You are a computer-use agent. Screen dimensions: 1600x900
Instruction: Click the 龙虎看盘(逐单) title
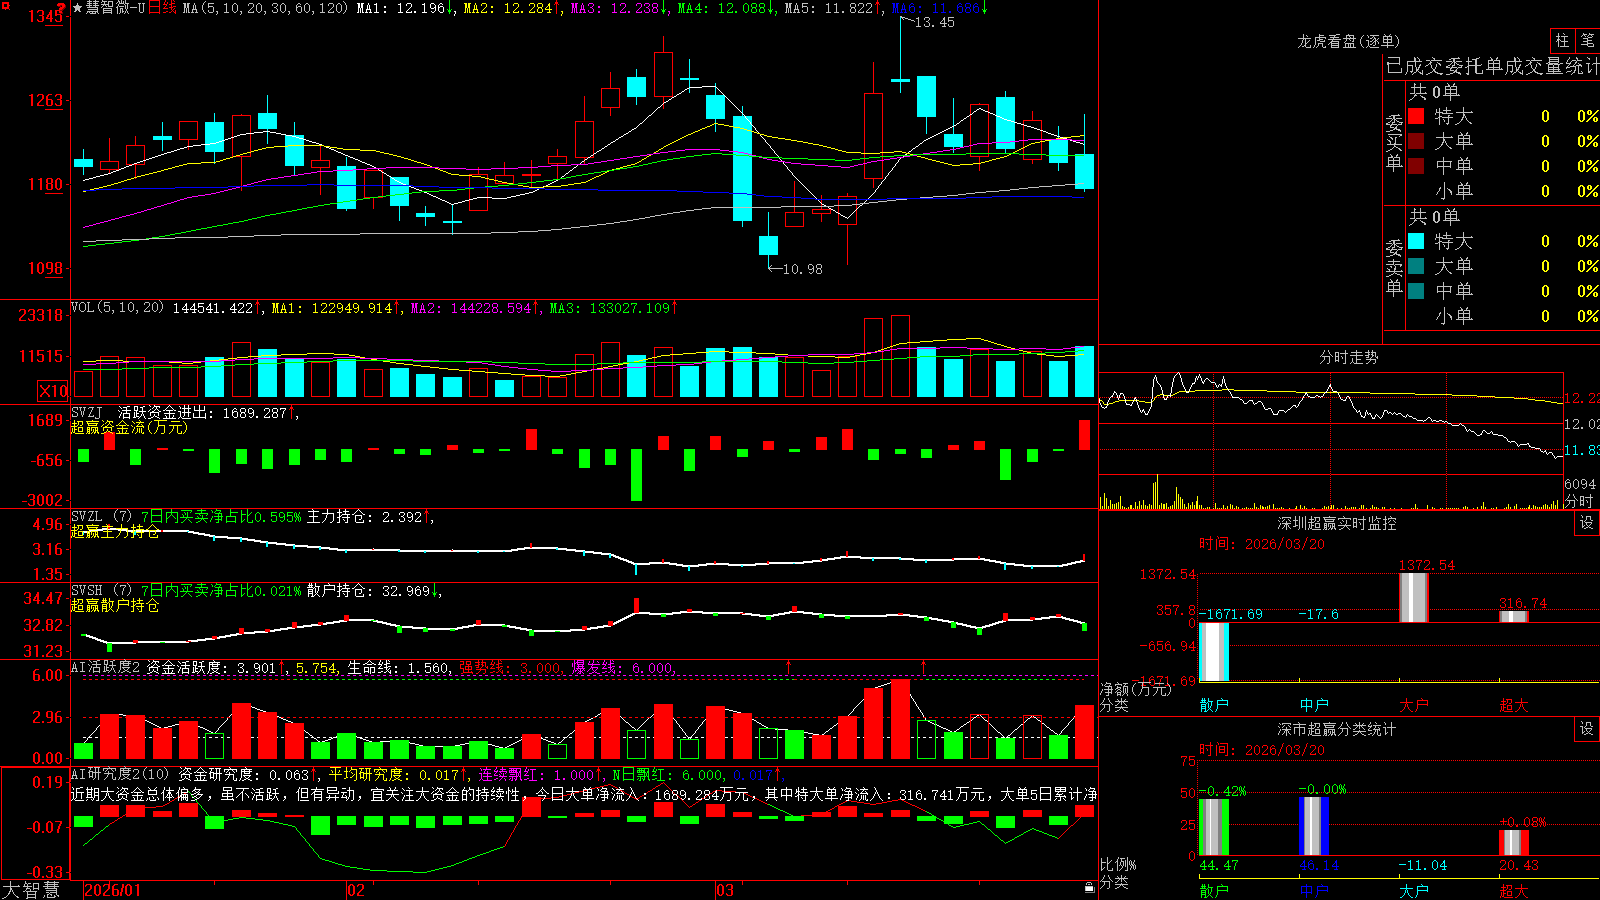click(x=1349, y=41)
